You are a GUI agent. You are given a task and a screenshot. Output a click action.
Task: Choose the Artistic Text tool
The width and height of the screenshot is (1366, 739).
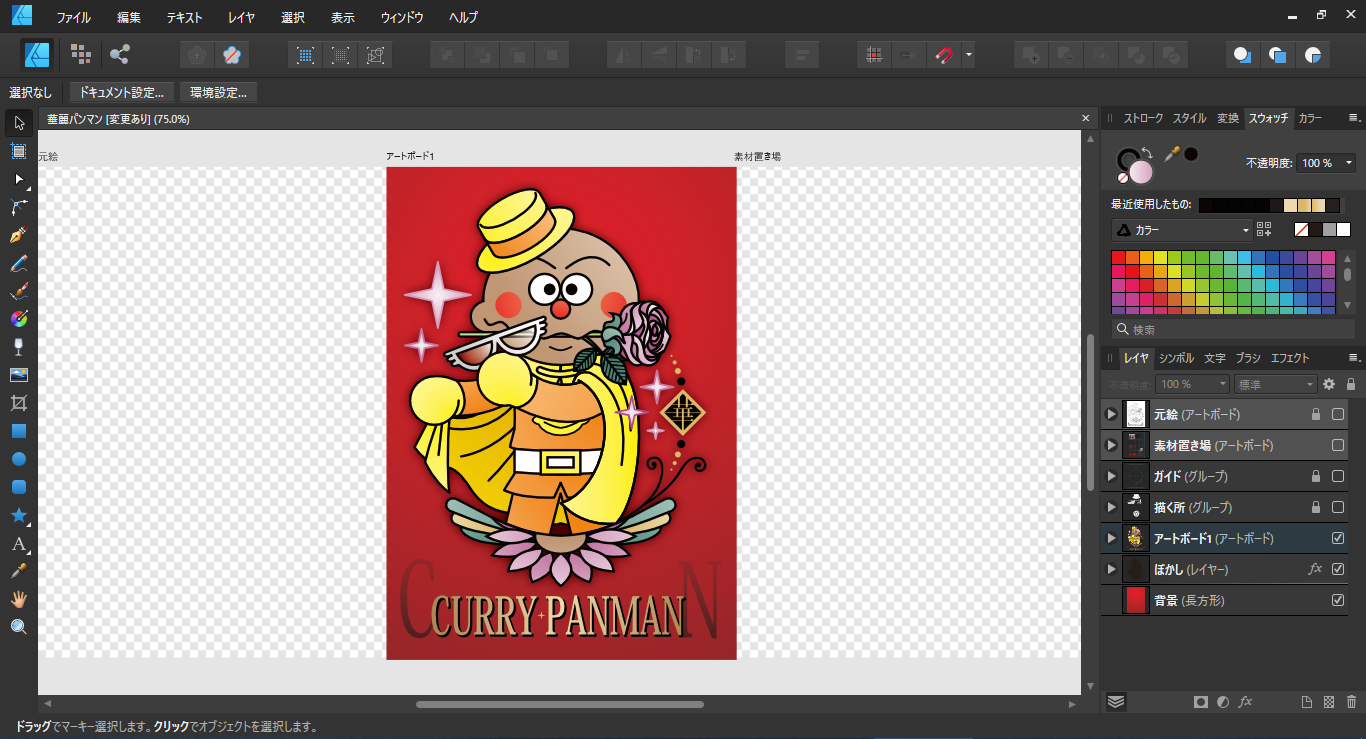pos(18,544)
